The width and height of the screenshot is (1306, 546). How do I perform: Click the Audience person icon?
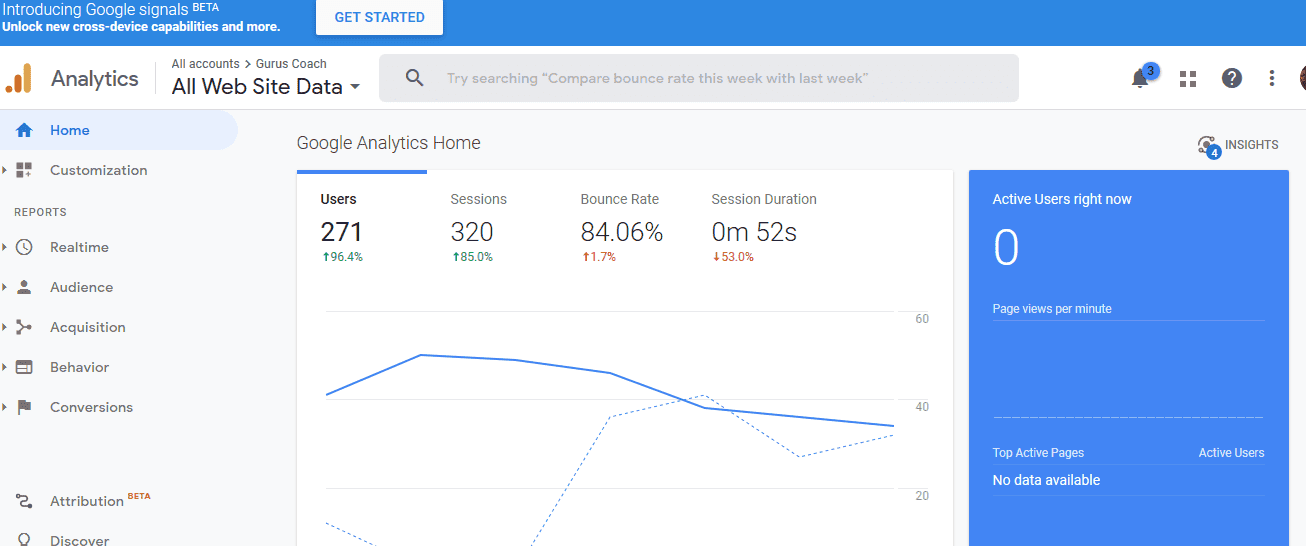24,287
